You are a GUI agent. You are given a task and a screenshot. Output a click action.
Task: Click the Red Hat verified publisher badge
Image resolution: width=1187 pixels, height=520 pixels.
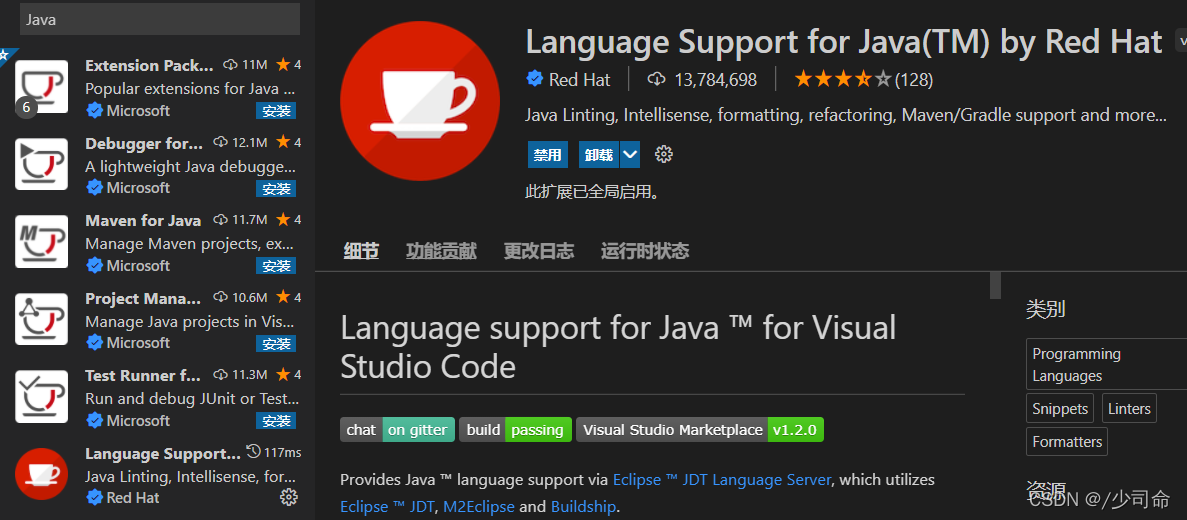point(534,79)
